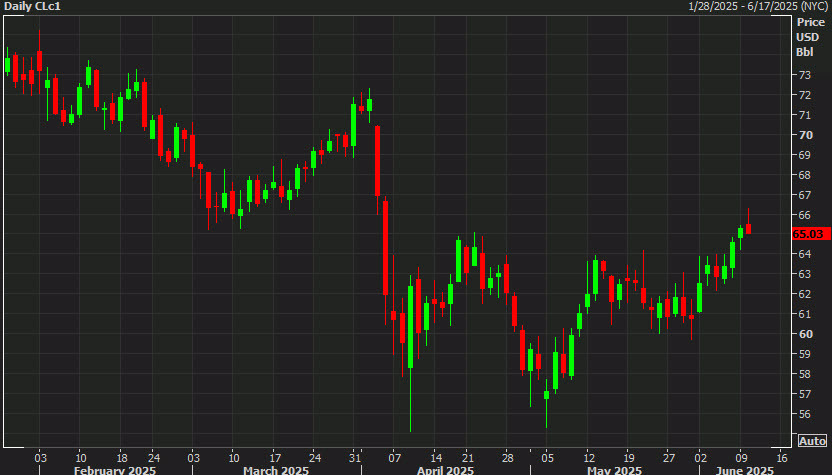
Task: Click the February 2025 month label
Action: (115, 470)
